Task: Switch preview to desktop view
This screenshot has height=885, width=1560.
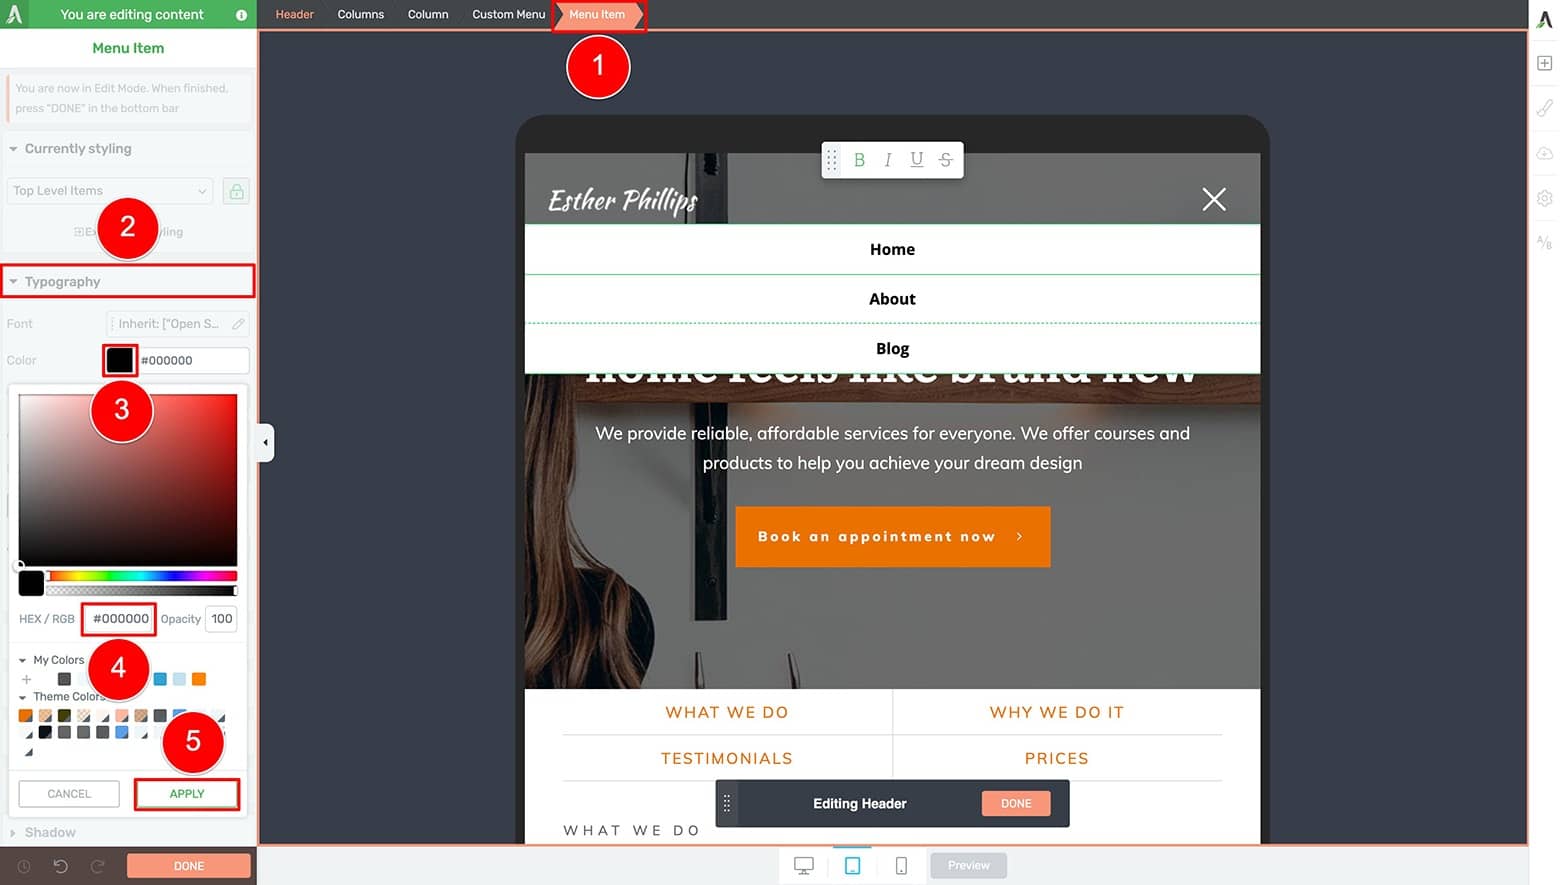Action: [x=804, y=865]
